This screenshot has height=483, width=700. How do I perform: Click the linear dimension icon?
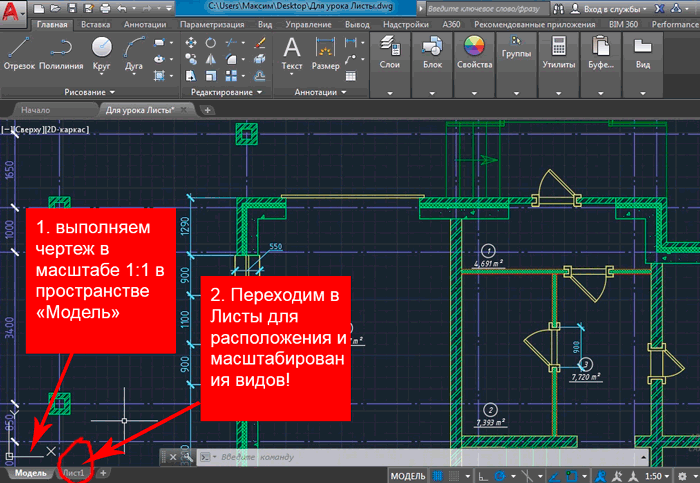click(x=350, y=43)
